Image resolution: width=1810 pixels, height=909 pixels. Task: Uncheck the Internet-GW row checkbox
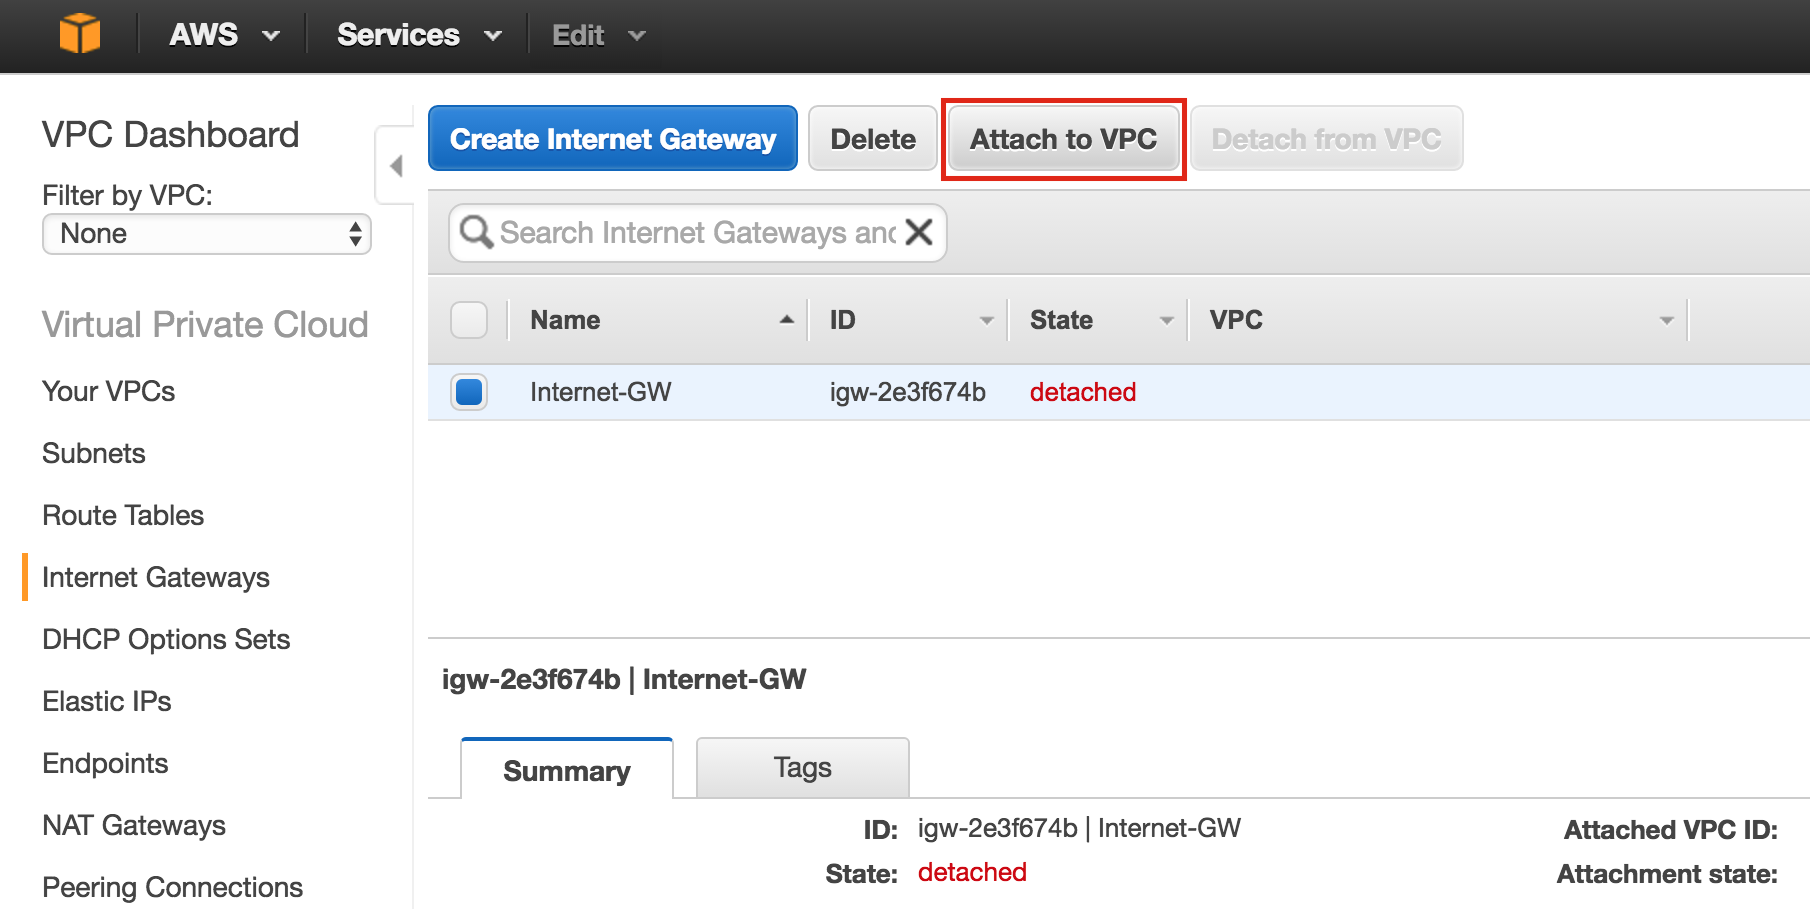click(469, 392)
